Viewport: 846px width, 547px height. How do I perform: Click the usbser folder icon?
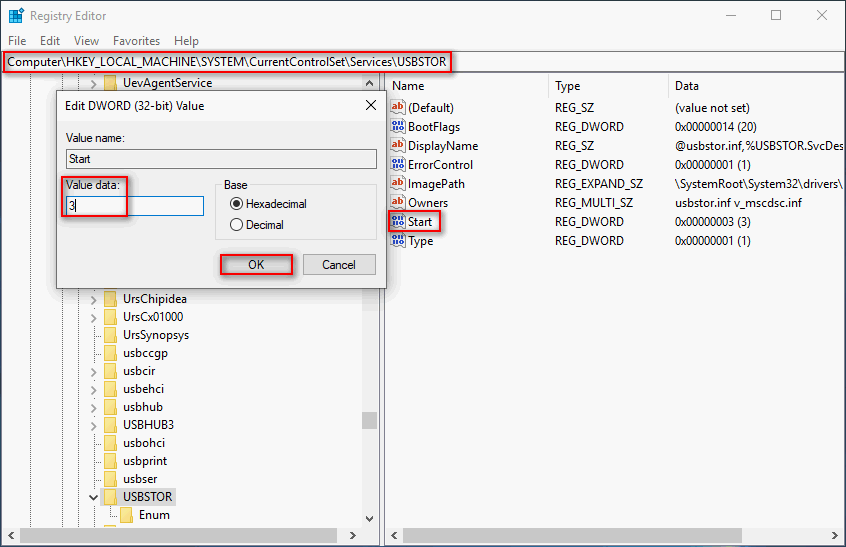point(110,478)
